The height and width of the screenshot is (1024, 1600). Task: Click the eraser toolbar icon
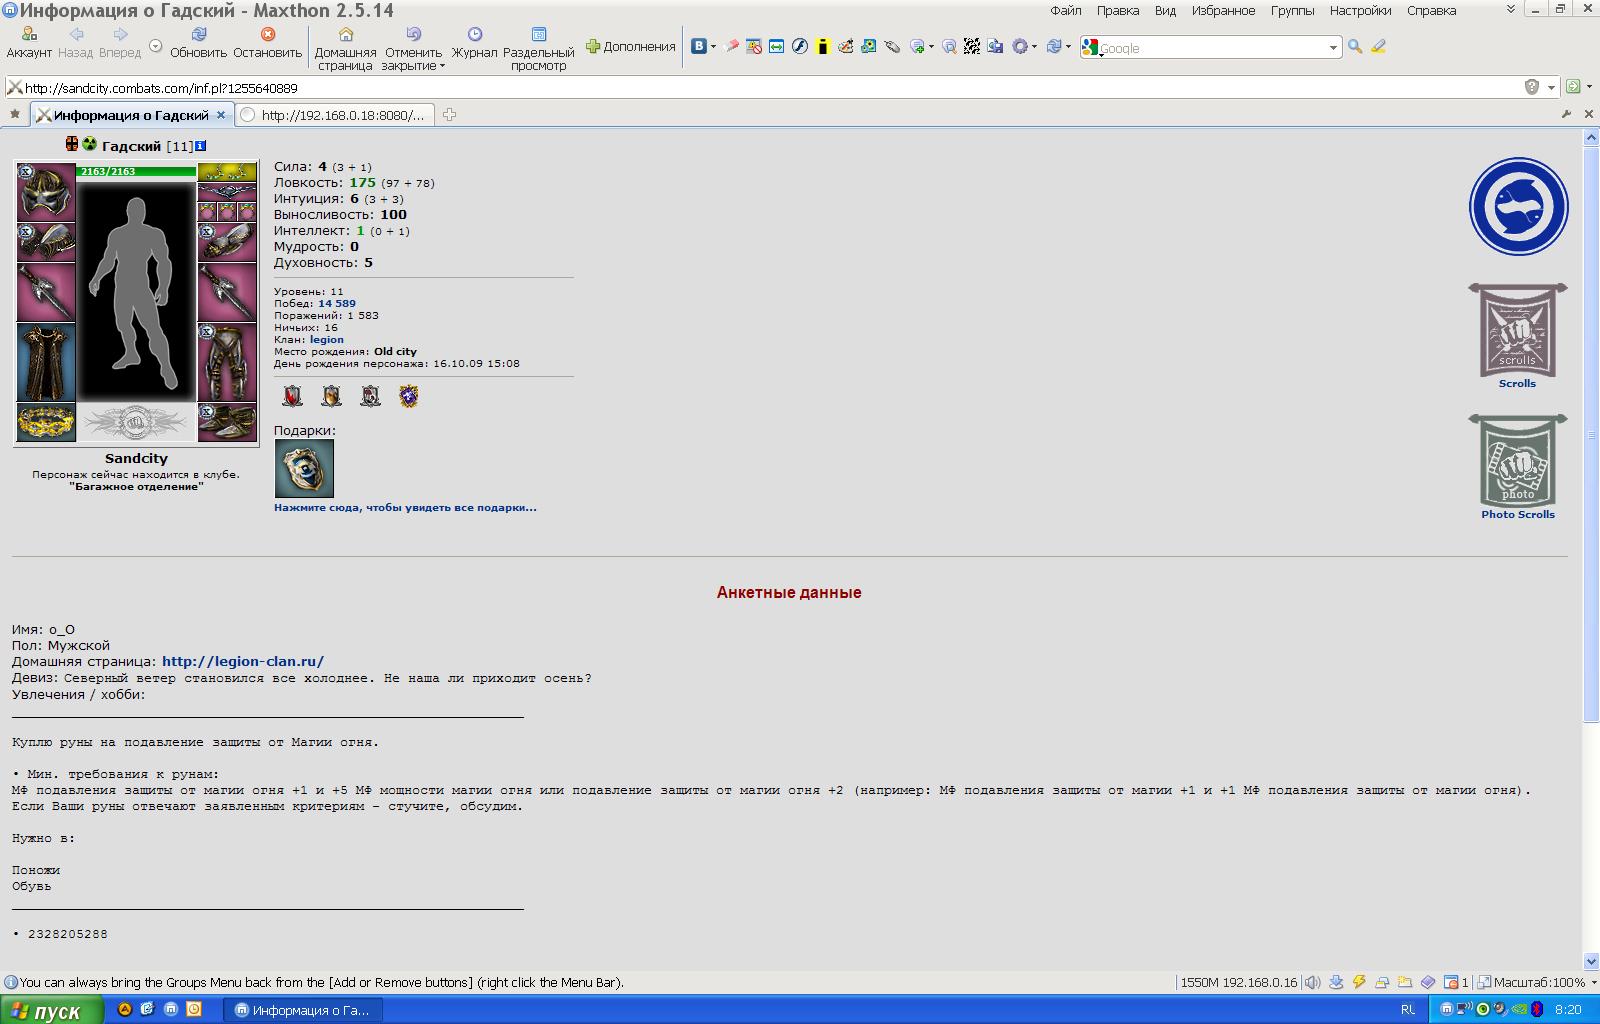(x=732, y=46)
